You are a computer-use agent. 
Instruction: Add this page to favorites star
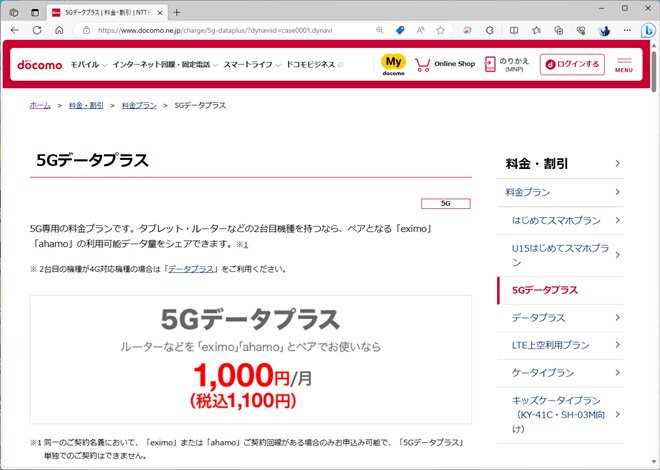(x=440, y=30)
